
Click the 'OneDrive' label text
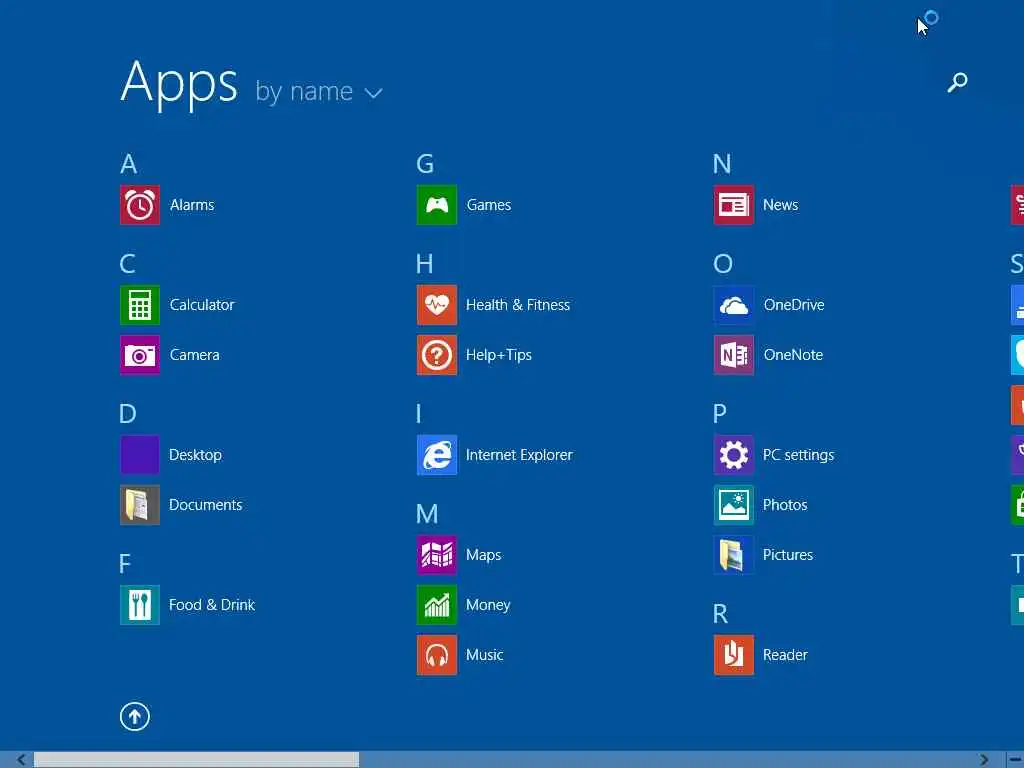coord(794,305)
